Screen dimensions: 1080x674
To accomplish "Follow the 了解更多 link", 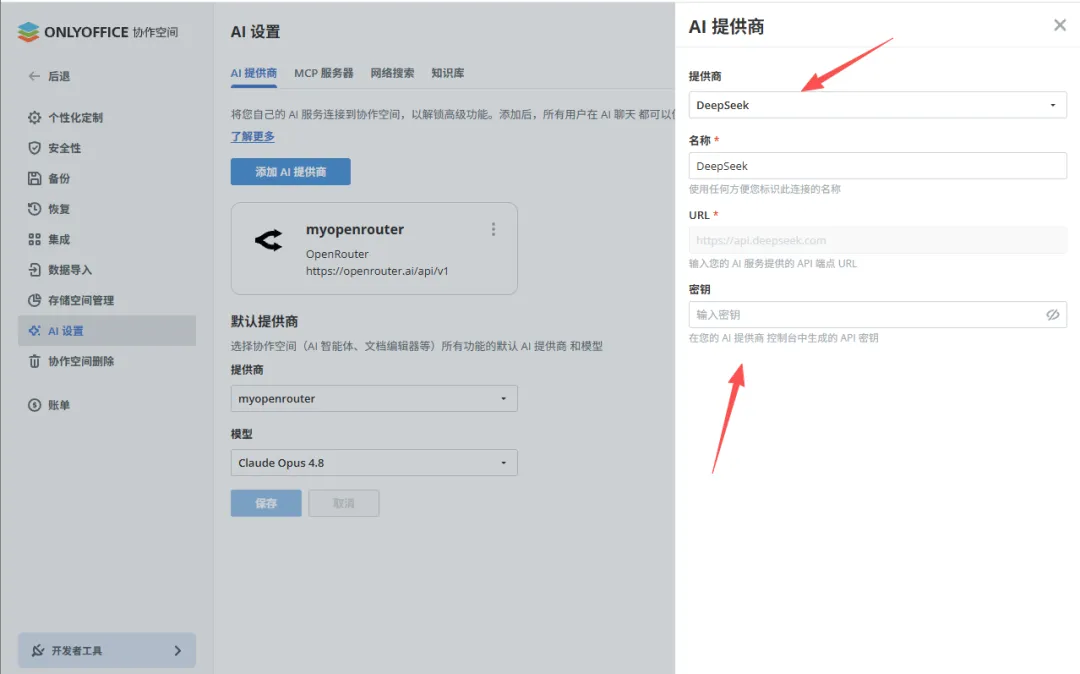I will (x=253, y=136).
